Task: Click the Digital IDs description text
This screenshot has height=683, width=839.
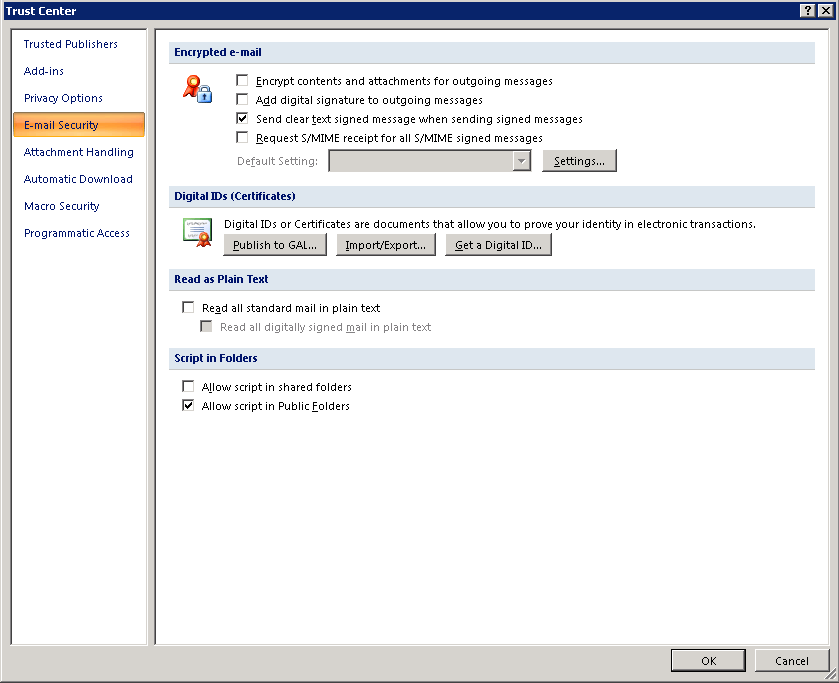Action: (490, 224)
